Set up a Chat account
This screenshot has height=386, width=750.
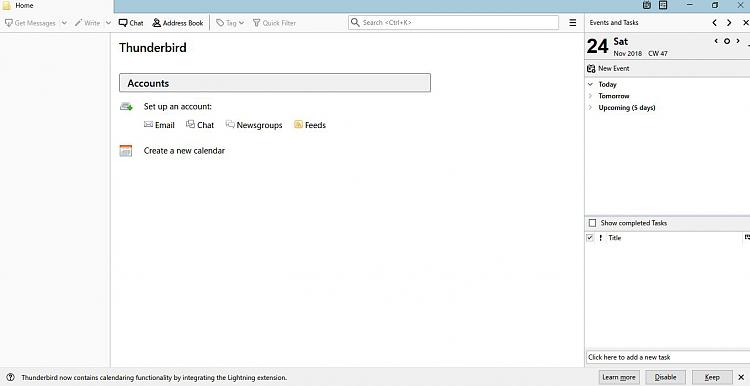[x=200, y=125]
